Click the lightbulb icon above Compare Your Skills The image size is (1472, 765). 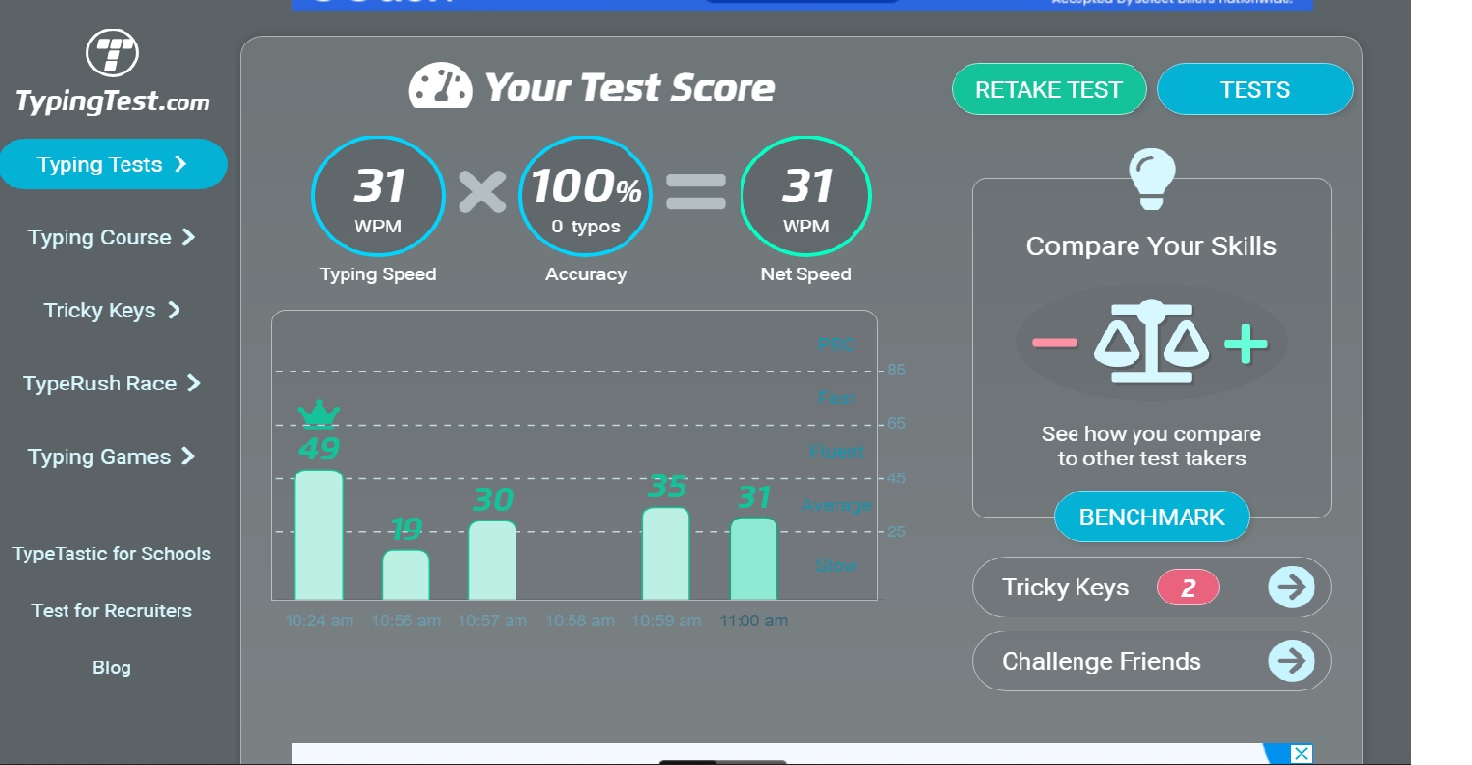point(1151,179)
